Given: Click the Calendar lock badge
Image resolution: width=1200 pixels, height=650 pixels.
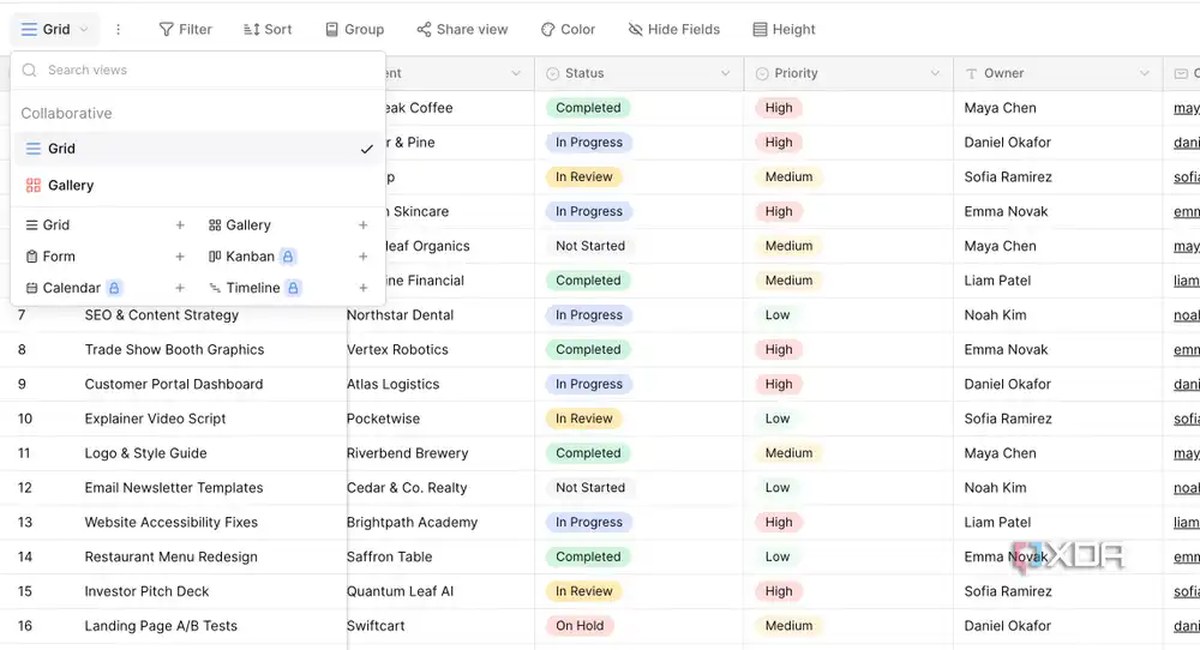Looking at the screenshot, I should click(114, 288).
